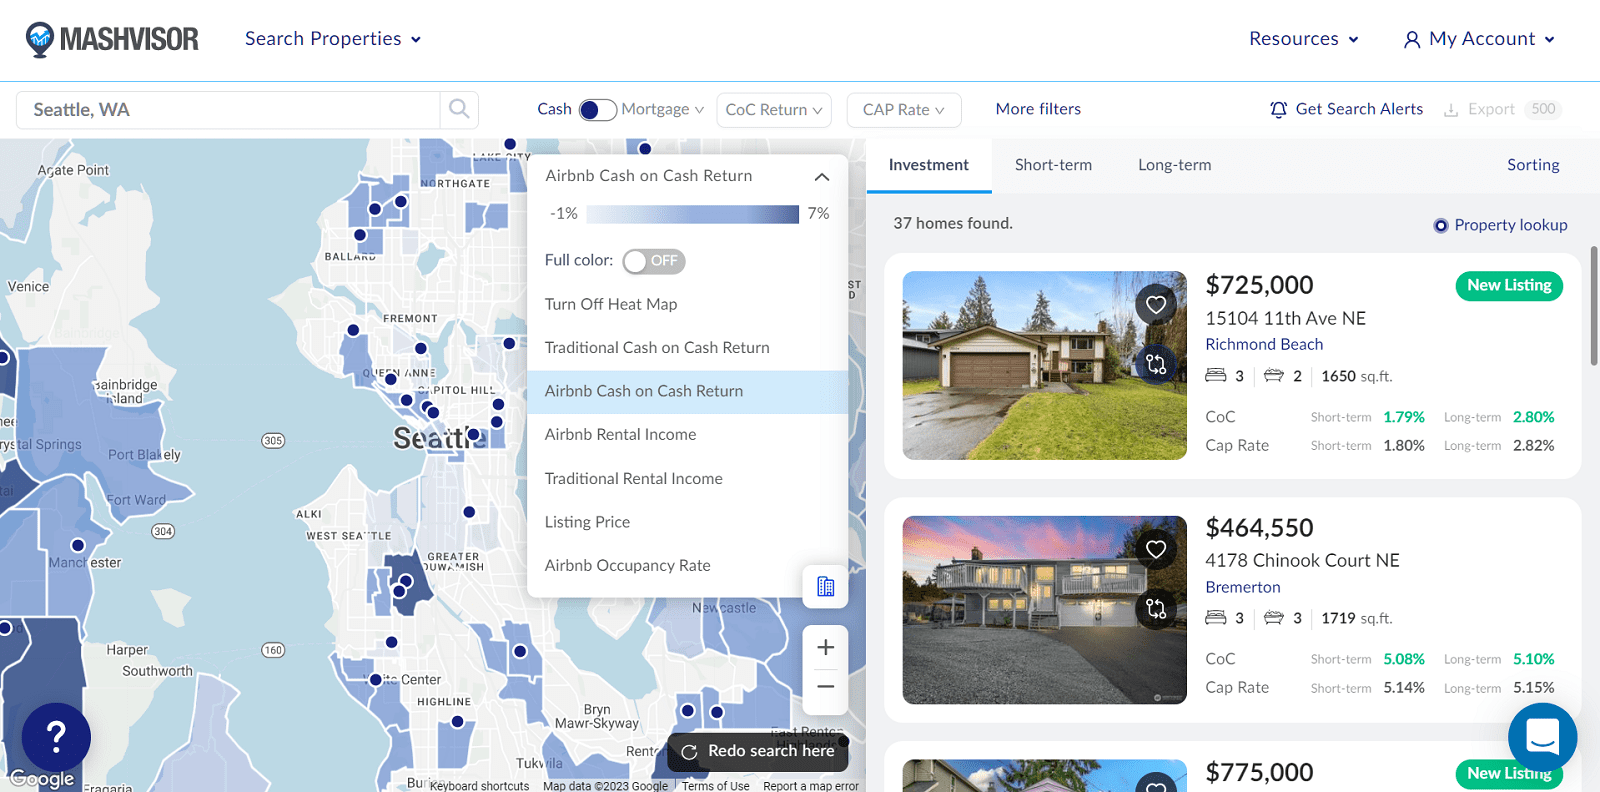Image resolution: width=1600 pixels, height=792 pixels.
Task: Click the Export download icon
Action: pos(1451,110)
